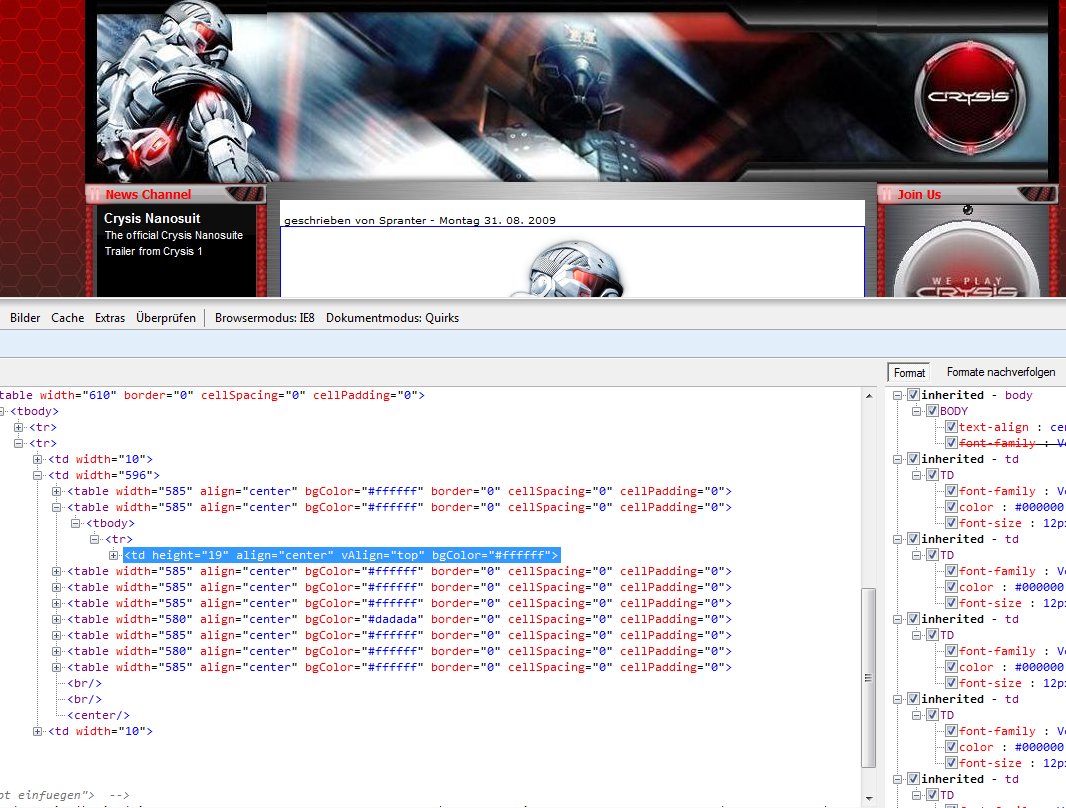This screenshot has height=808, width=1066.
Task: Open the Überprüfen menu
Action: pos(166,318)
